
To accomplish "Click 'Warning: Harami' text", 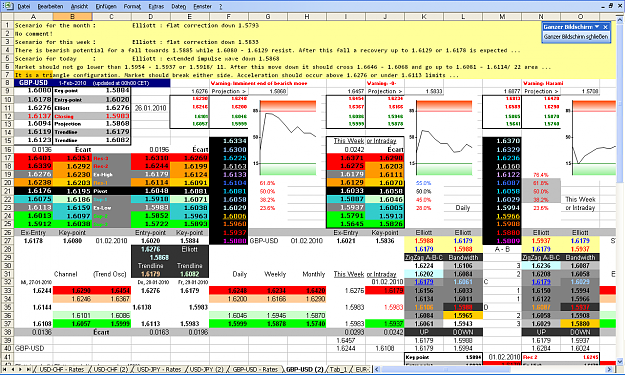I will (x=542, y=83).
